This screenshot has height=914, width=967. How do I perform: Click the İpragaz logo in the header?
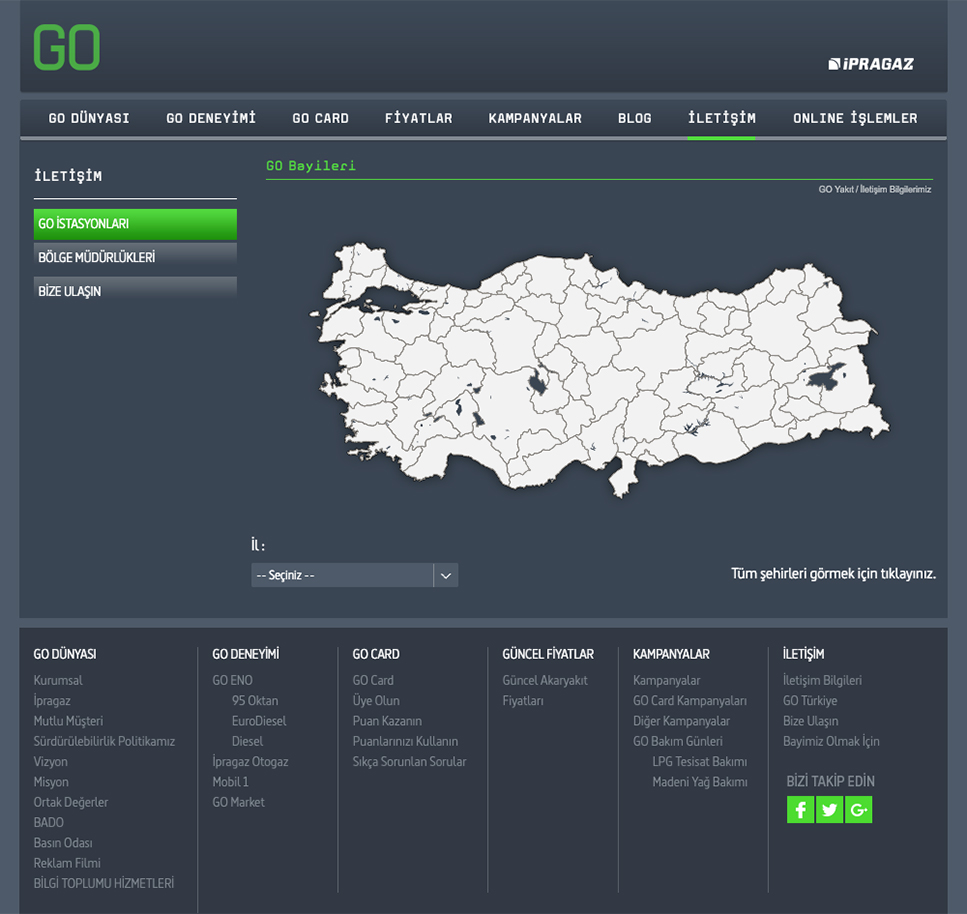tap(870, 64)
